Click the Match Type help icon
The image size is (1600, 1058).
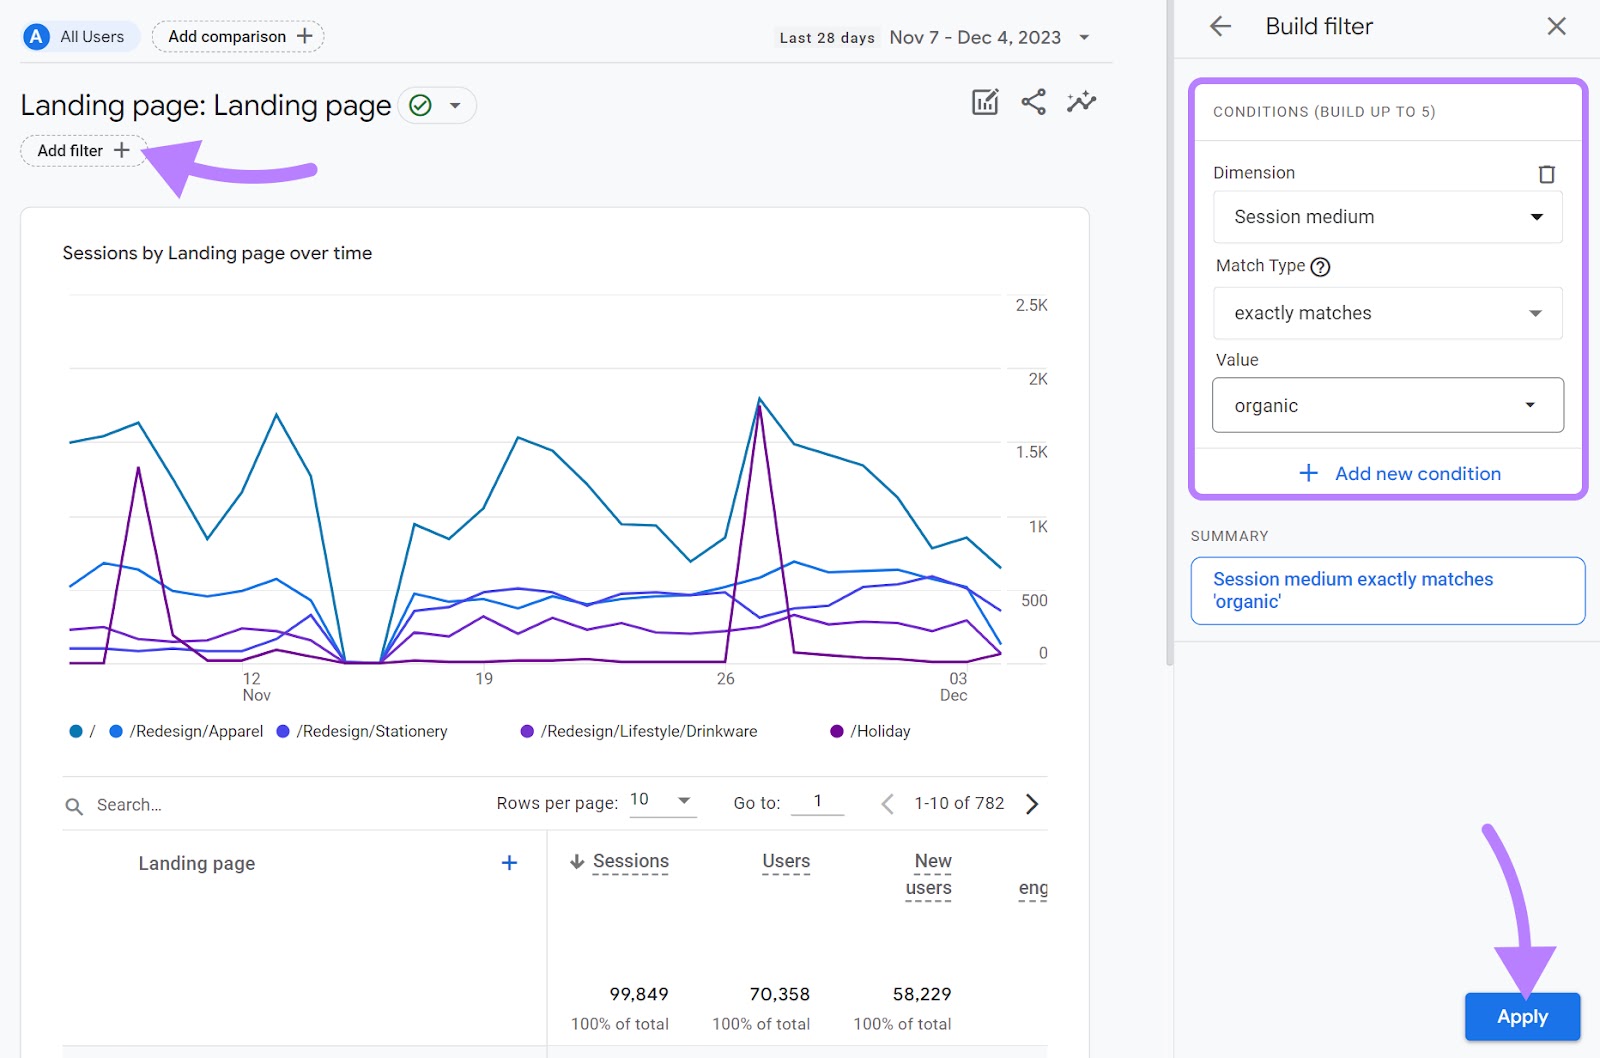pyautogui.click(x=1320, y=267)
